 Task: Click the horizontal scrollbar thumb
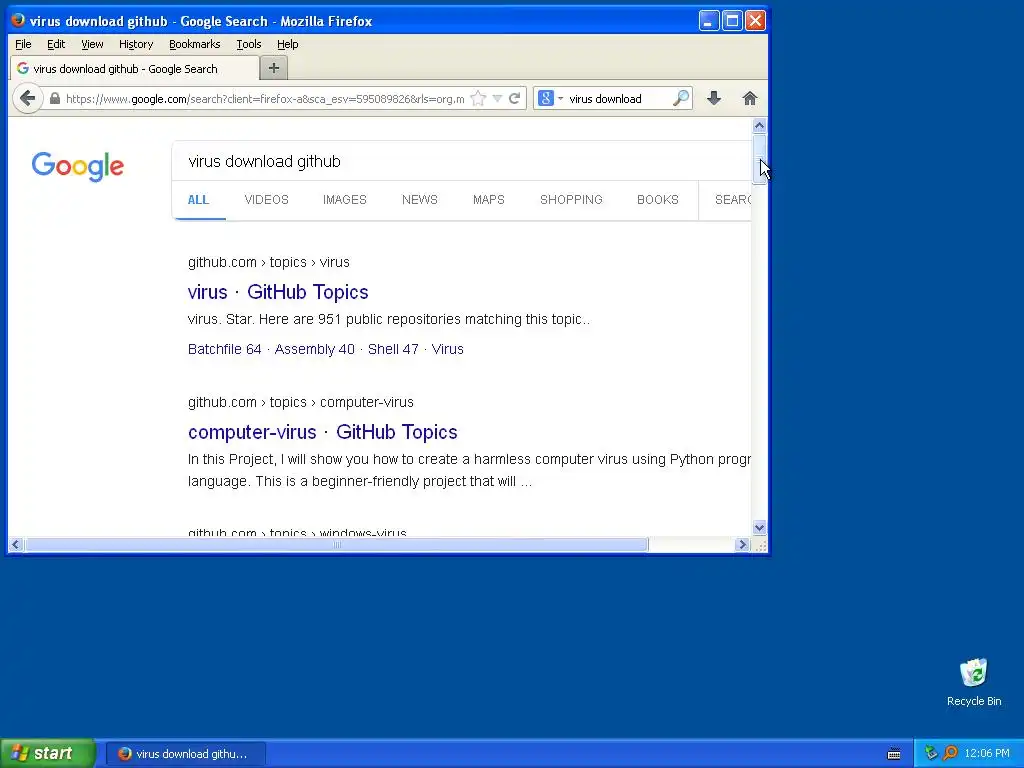tap(337, 545)
